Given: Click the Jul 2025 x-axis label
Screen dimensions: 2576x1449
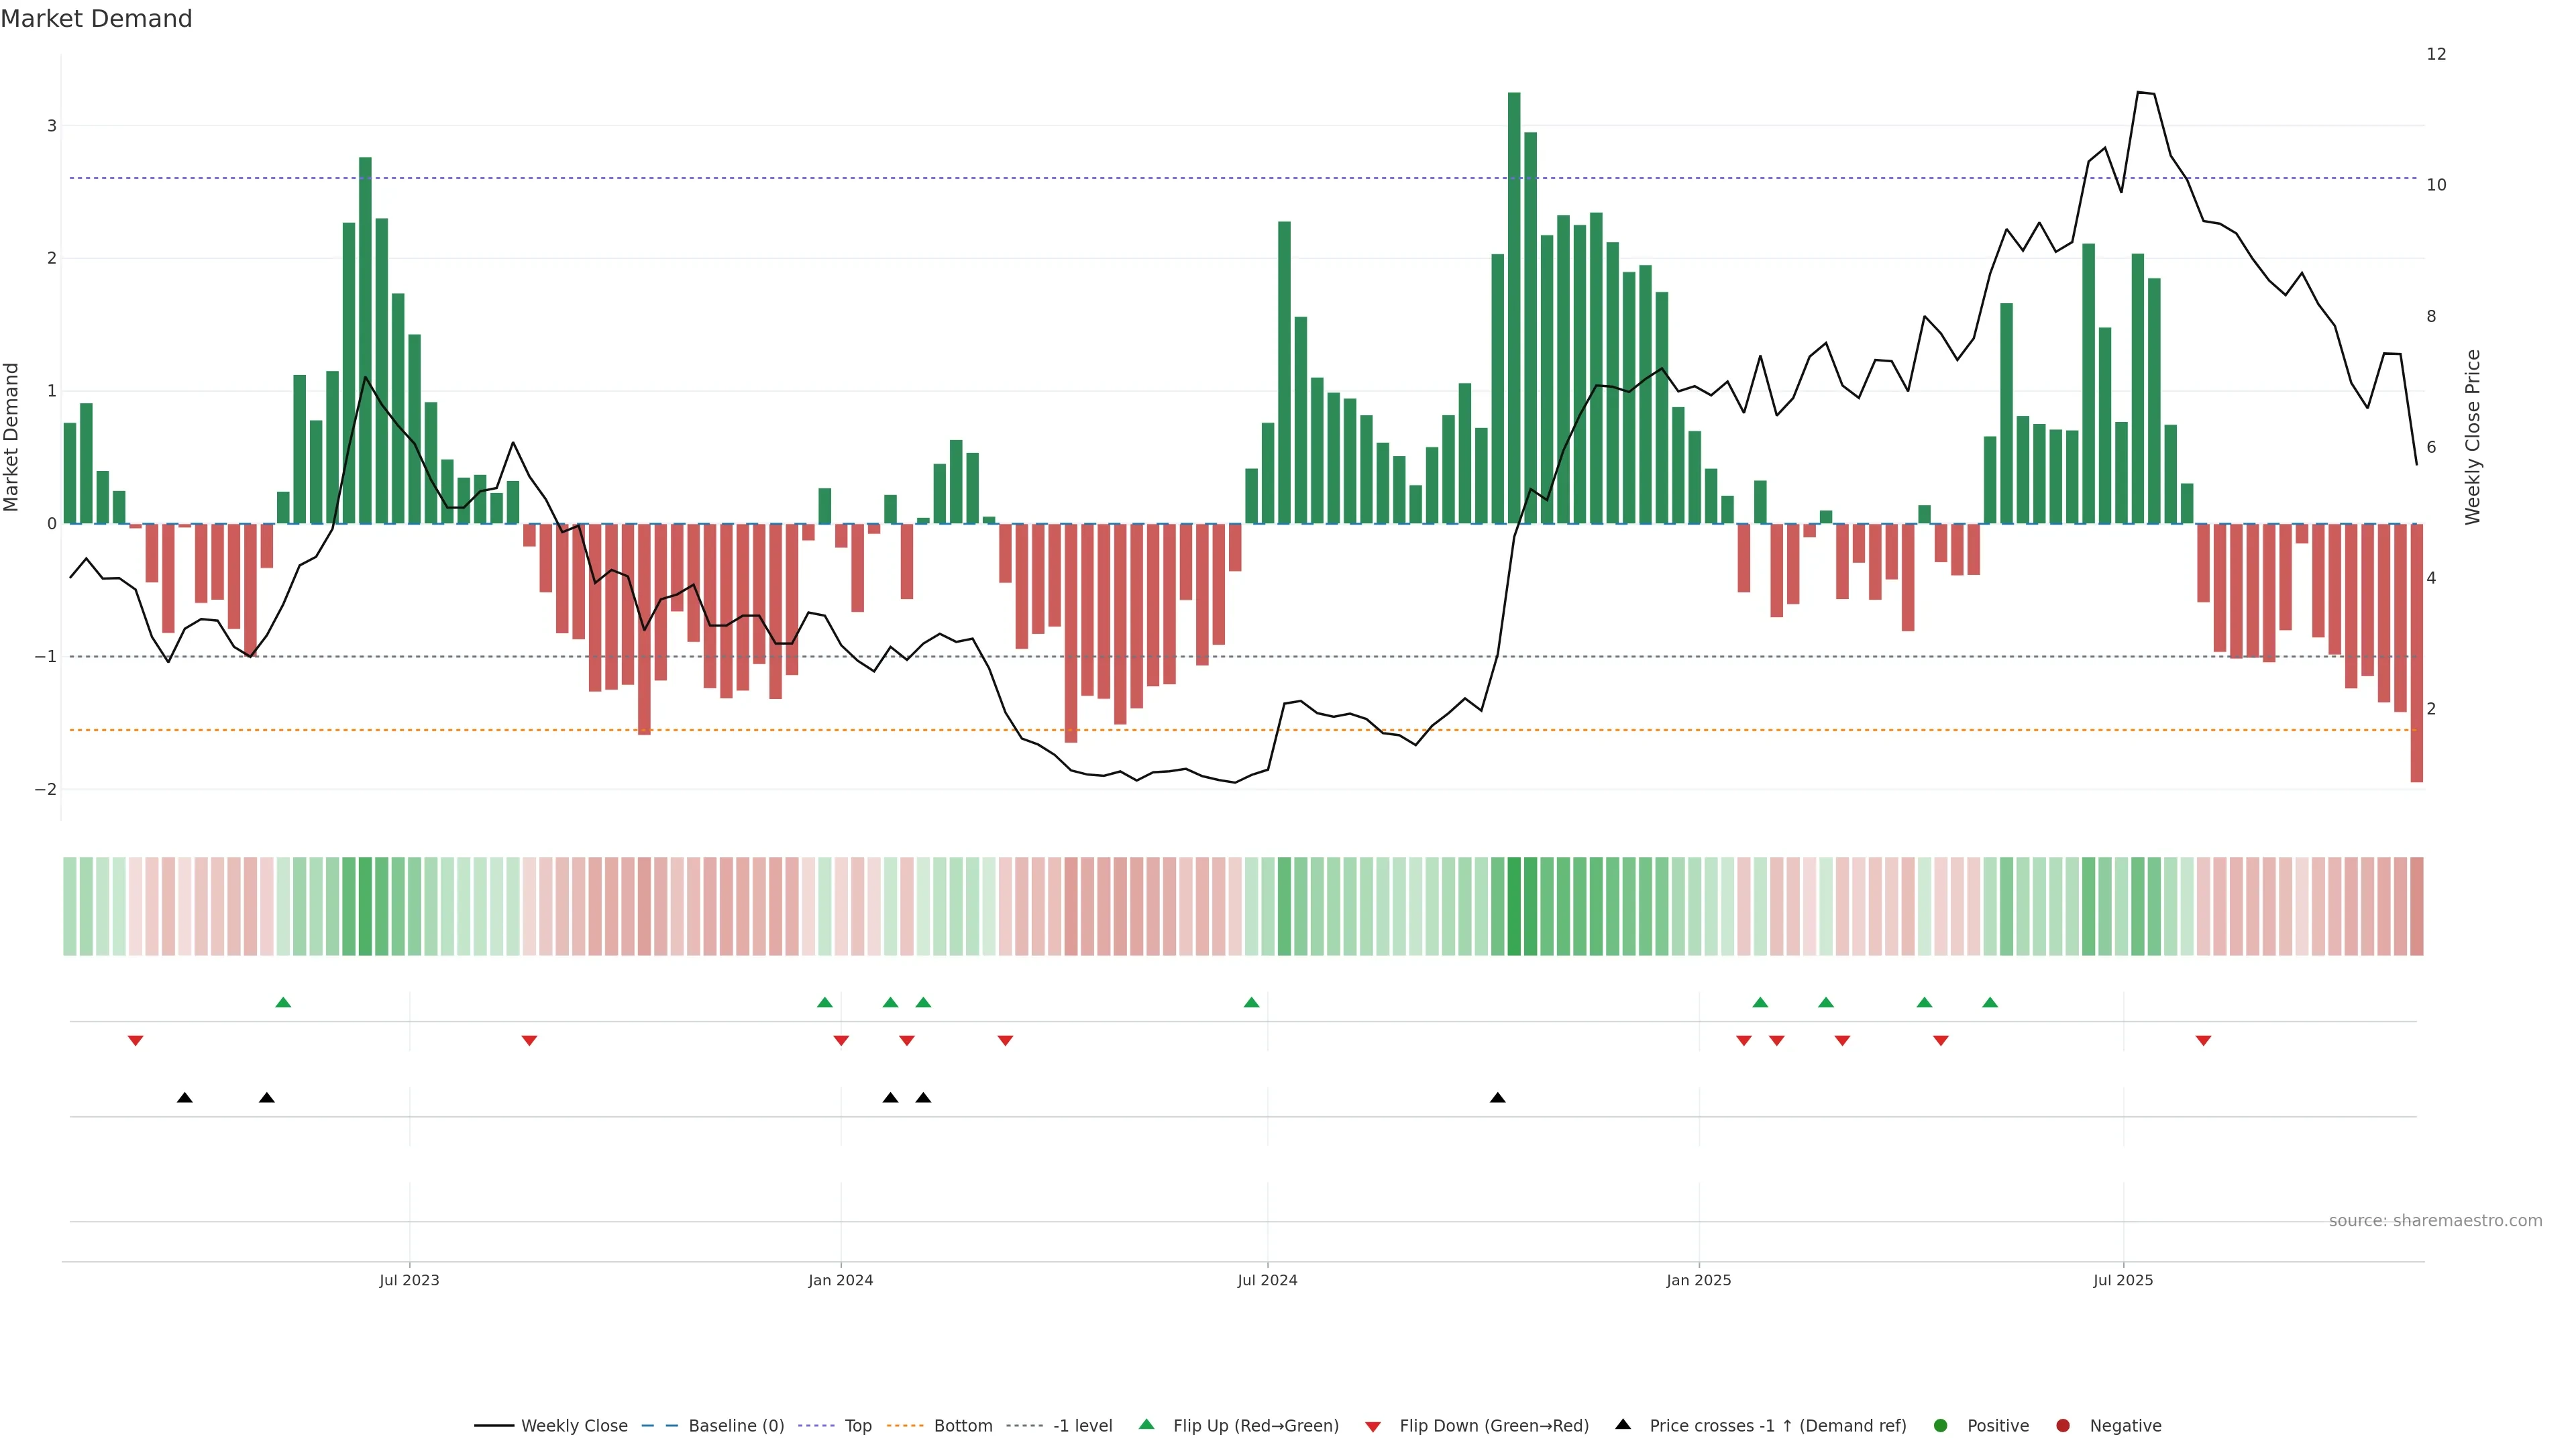Looking at the screenshot, I should pyautogui.click(x=2122, y=1280).
